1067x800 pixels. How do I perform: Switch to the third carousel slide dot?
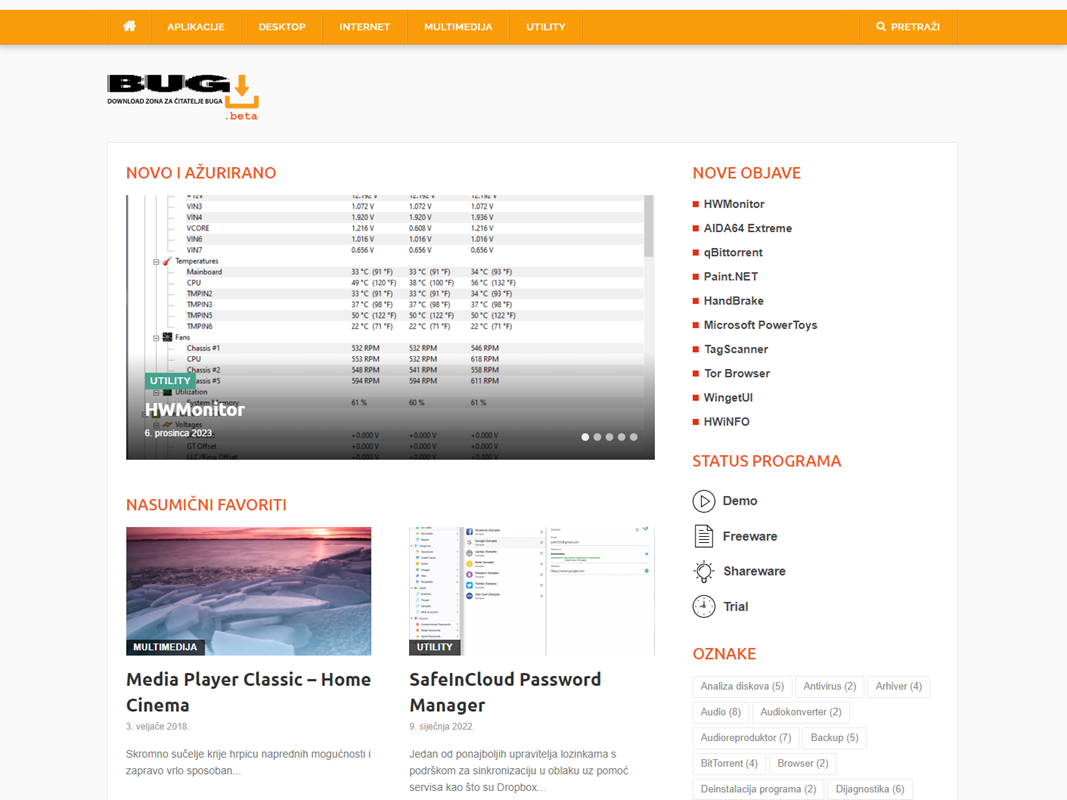(x=610, y=437)
